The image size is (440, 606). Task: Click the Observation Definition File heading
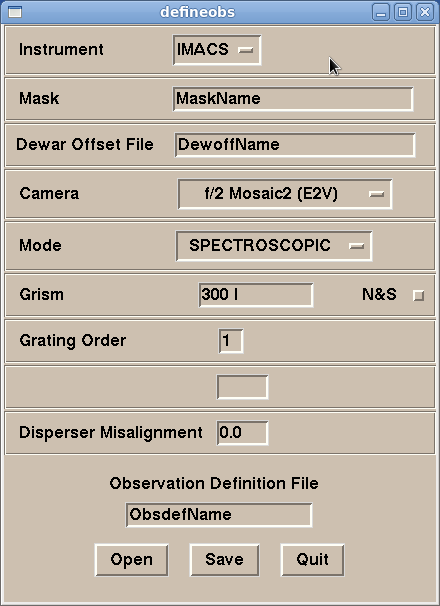(214, 483)
